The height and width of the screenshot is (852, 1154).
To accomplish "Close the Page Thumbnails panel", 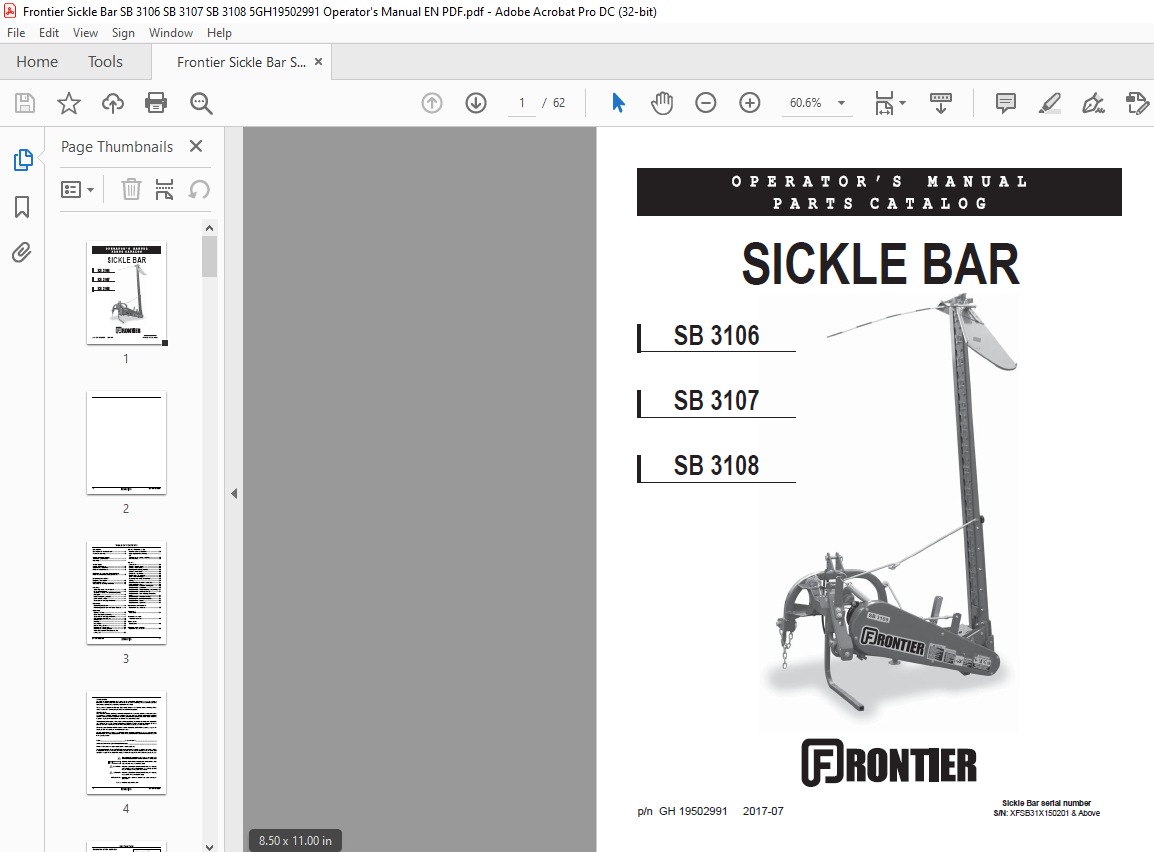I will (x=196, y=146).
